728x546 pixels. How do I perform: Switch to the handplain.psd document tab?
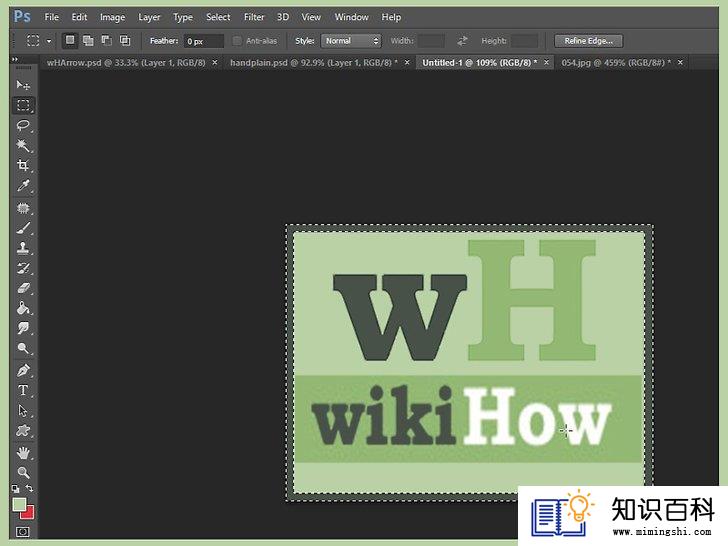tap(313, 63)
